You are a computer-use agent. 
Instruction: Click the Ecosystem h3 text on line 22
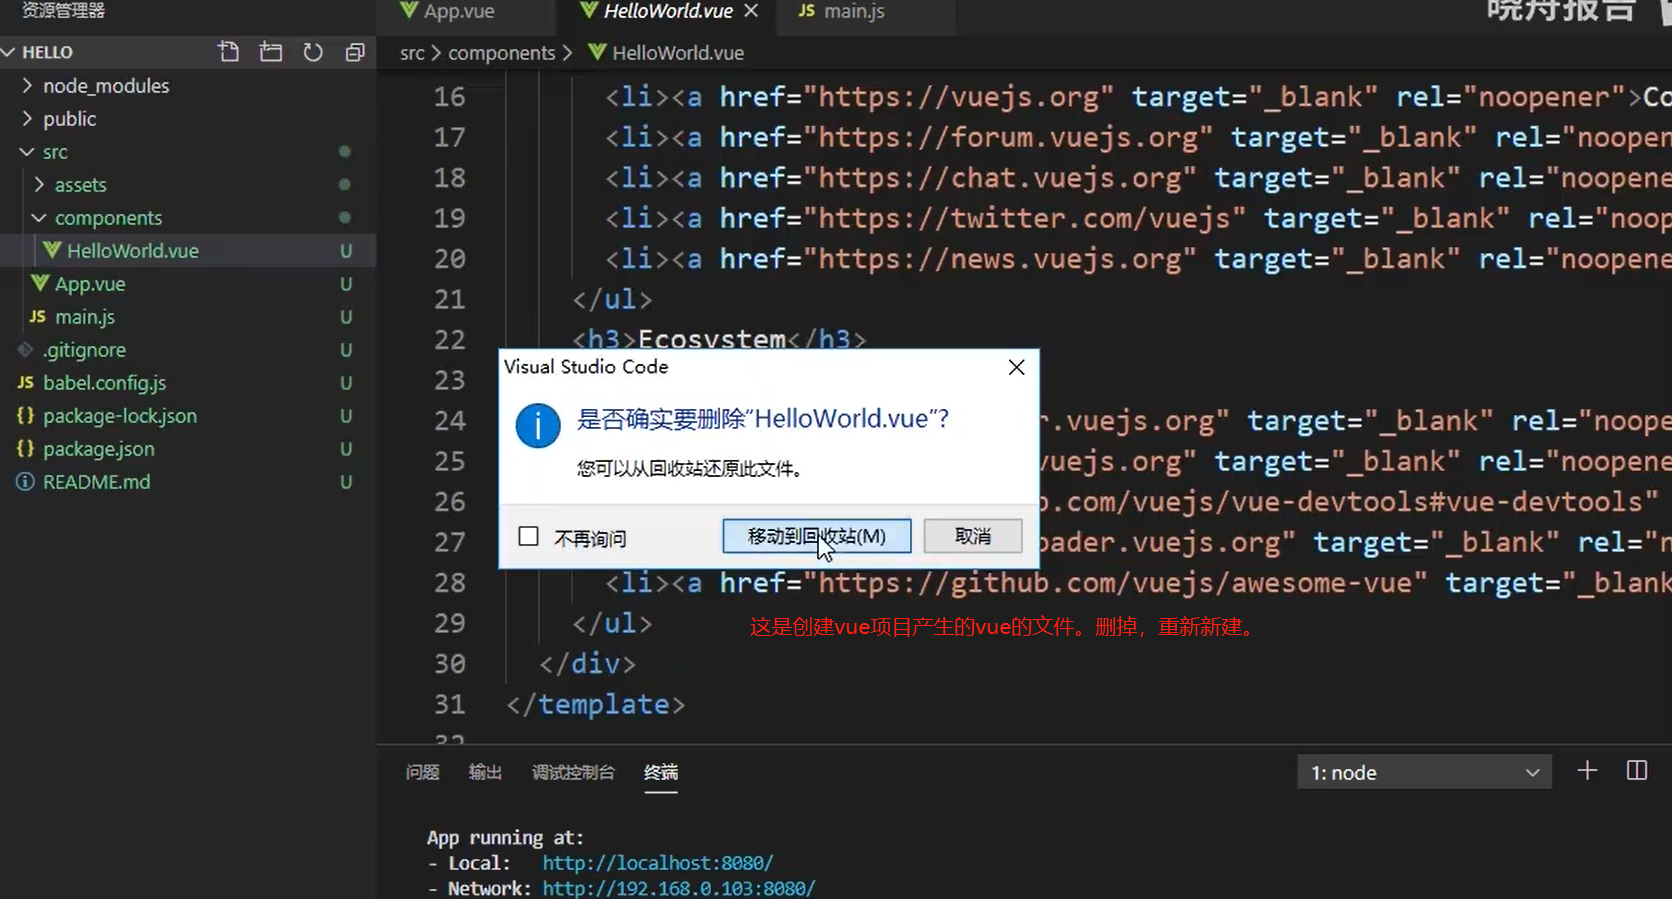(x=712, y=339)
